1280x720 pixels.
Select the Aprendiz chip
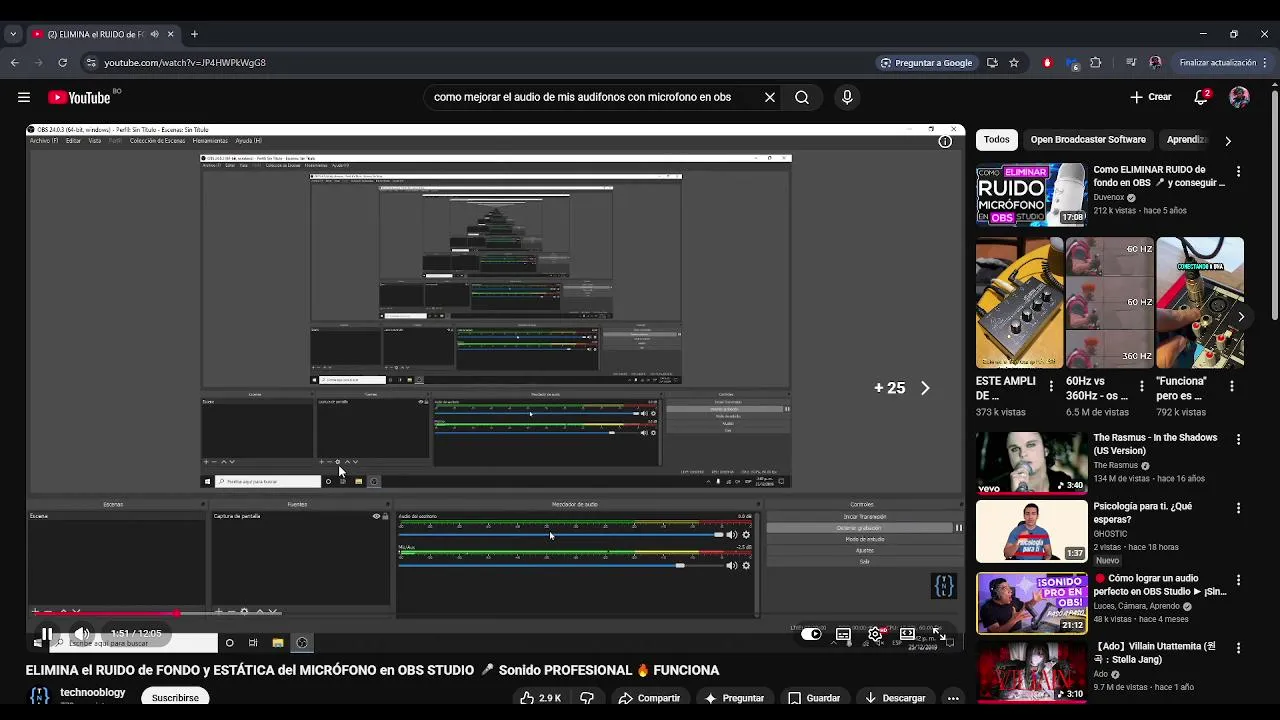1187,140
